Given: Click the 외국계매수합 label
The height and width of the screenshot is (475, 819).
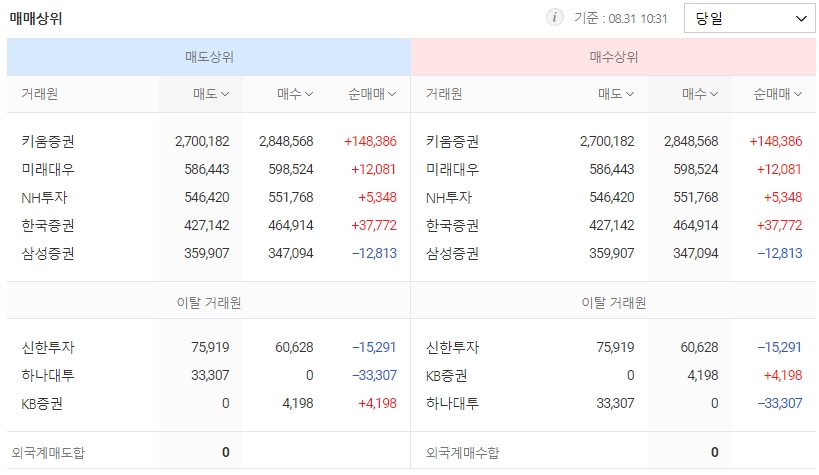Looking at the screenshot, I should (462, 453).
